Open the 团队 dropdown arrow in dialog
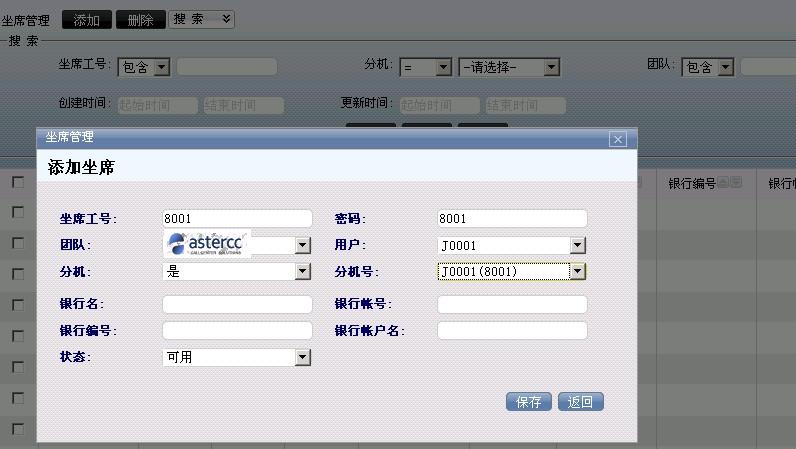The height and width of the screenshot is (449, 796). (x=302, y=245)
